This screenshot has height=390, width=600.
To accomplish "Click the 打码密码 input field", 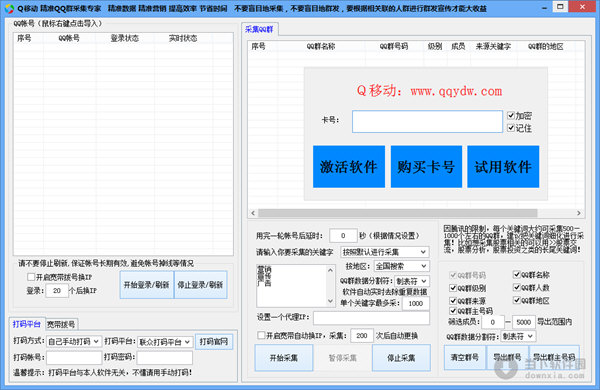I will 165,357.
